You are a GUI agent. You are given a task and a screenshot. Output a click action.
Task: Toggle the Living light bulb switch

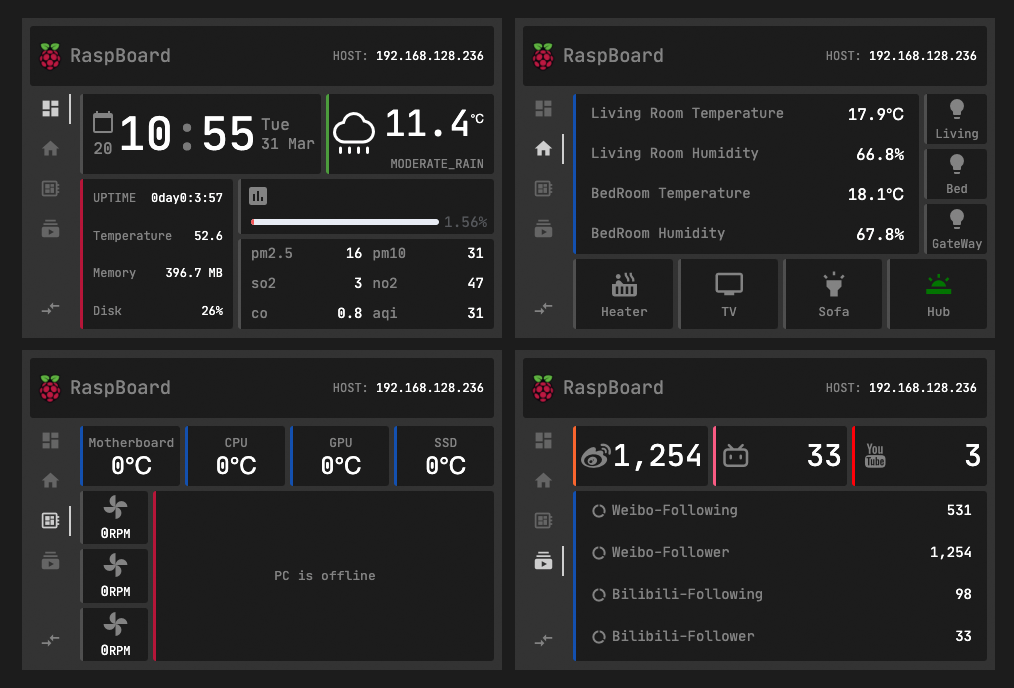point(956,110)
